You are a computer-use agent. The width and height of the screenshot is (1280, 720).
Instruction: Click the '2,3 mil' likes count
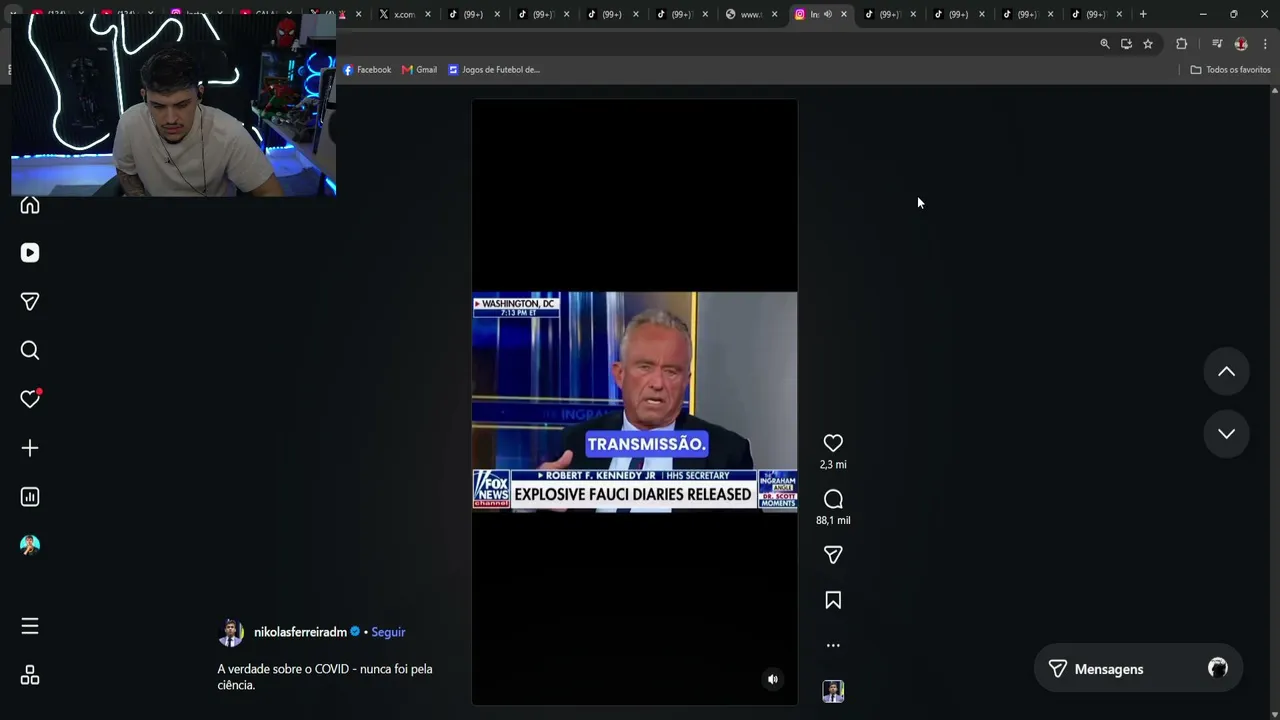tap(833, 465)
